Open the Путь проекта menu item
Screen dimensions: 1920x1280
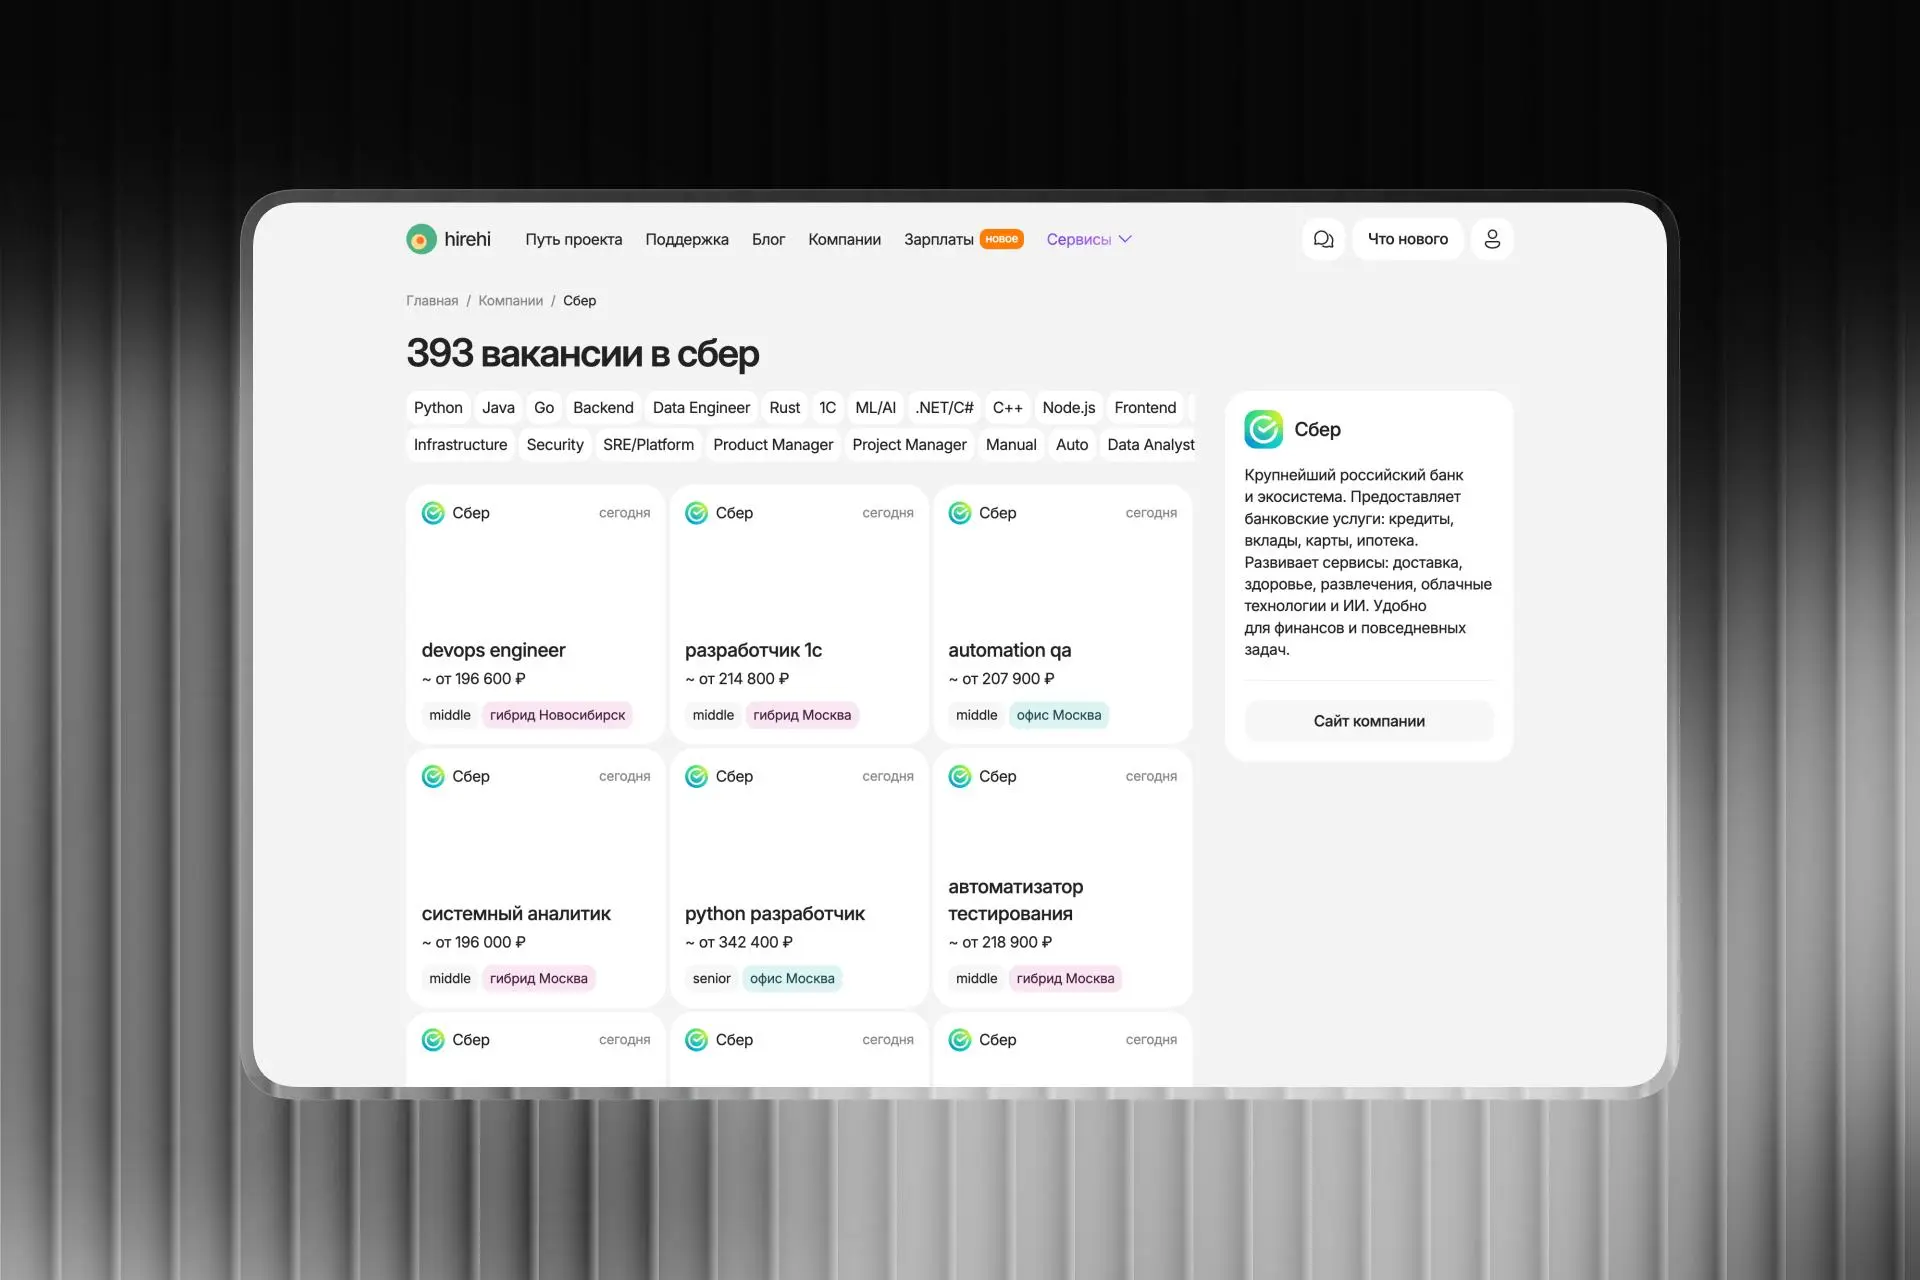[574, 239]
